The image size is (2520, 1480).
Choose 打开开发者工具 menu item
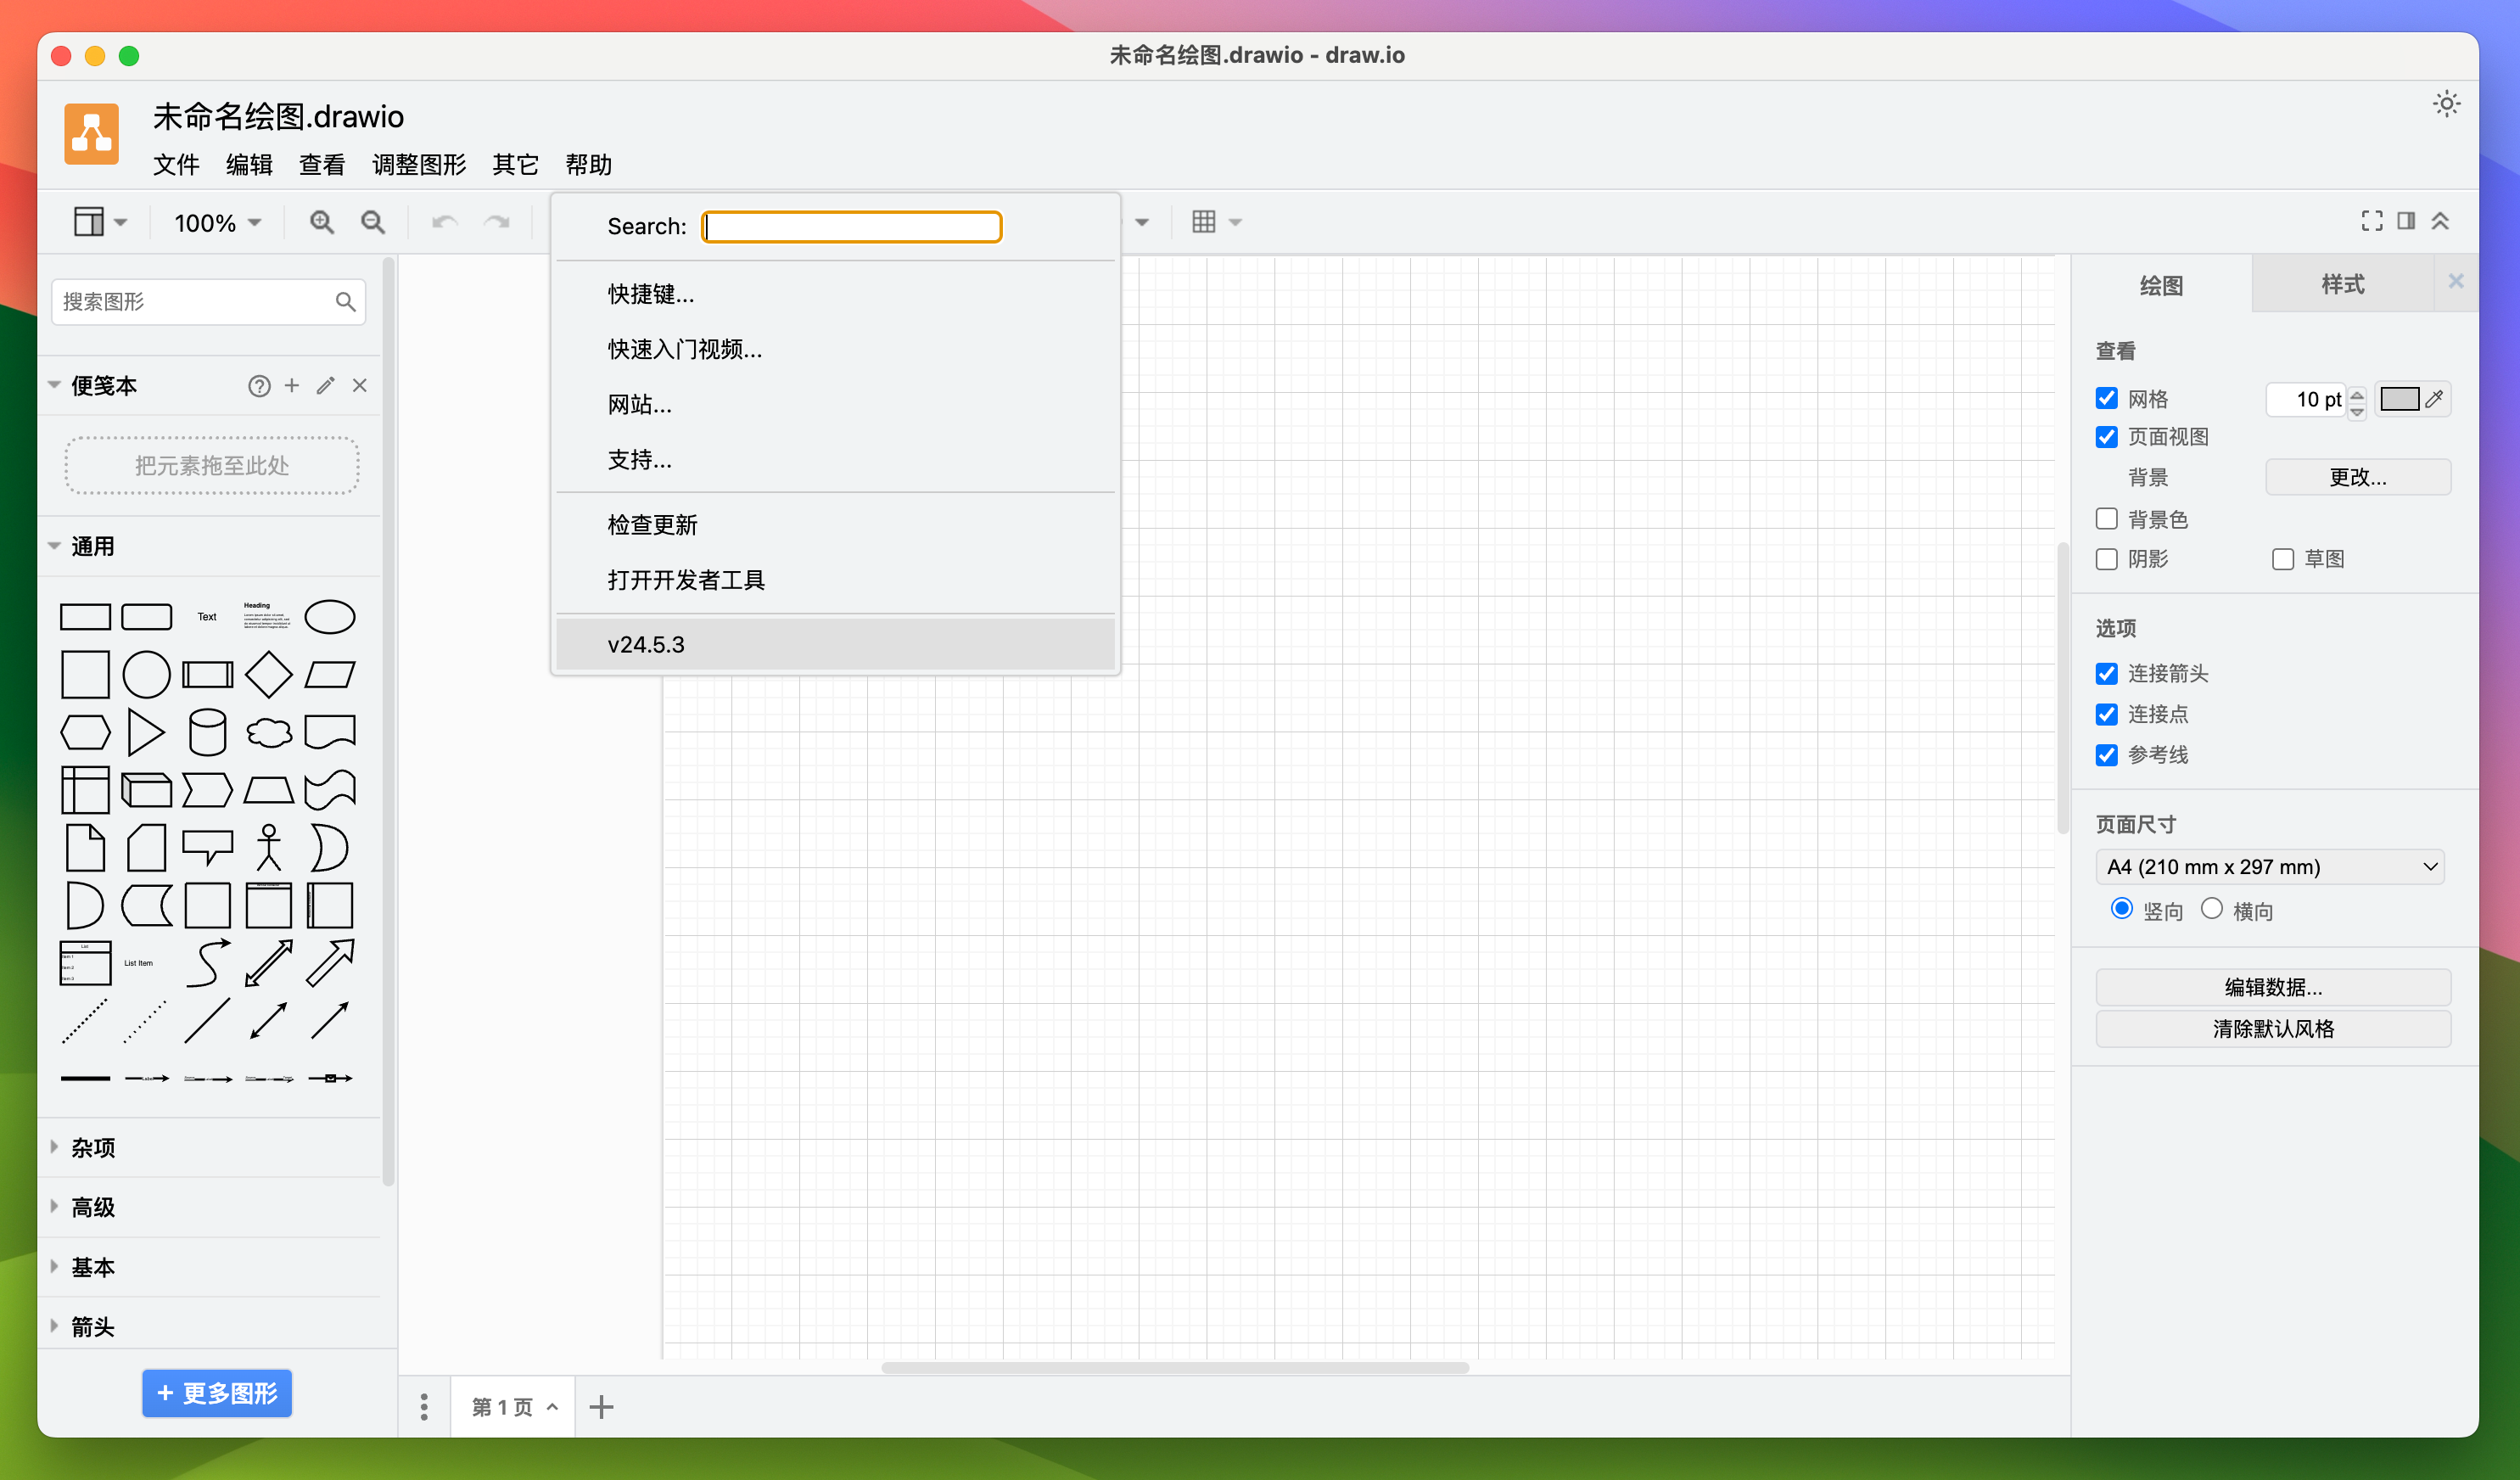click(x=835, y=580)
